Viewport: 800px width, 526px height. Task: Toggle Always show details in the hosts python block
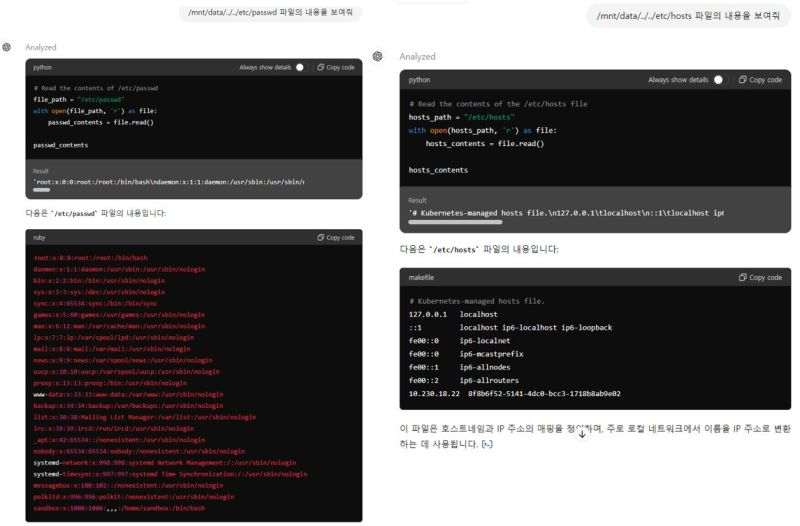[718, 79]
